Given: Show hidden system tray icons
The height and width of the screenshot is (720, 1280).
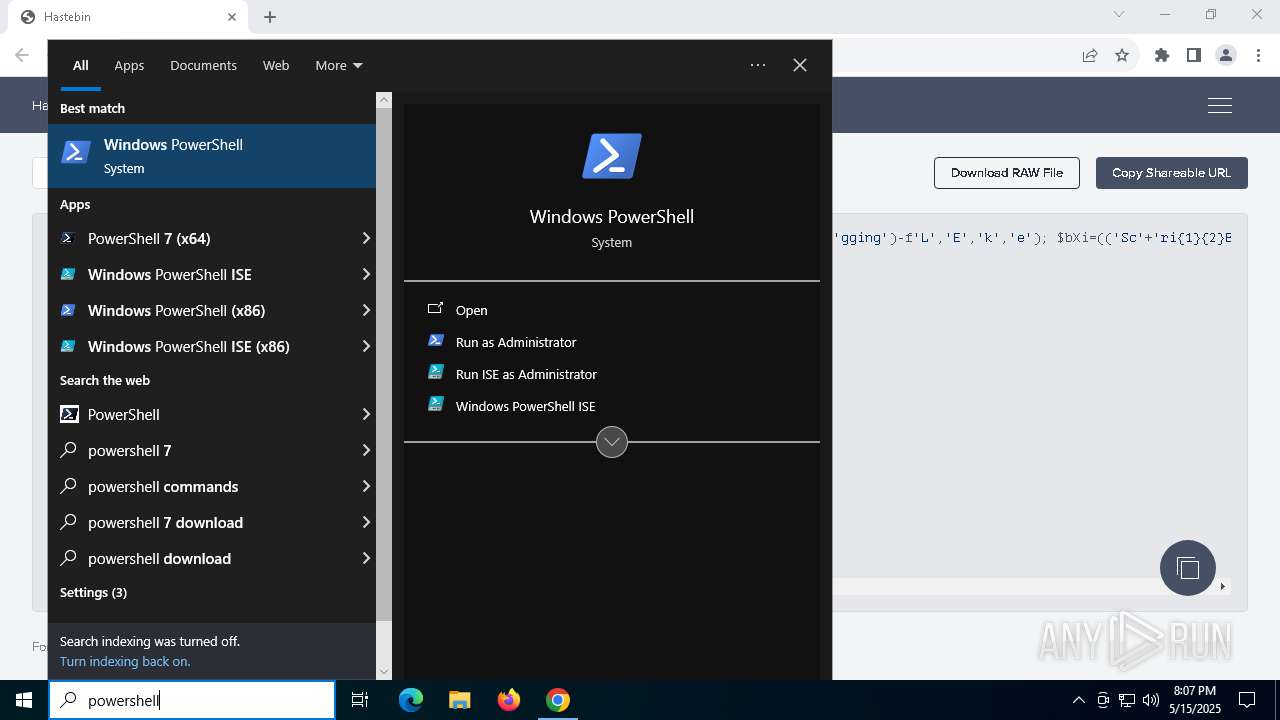Looking at the screenshot, I should click(x=1078, y=700).
